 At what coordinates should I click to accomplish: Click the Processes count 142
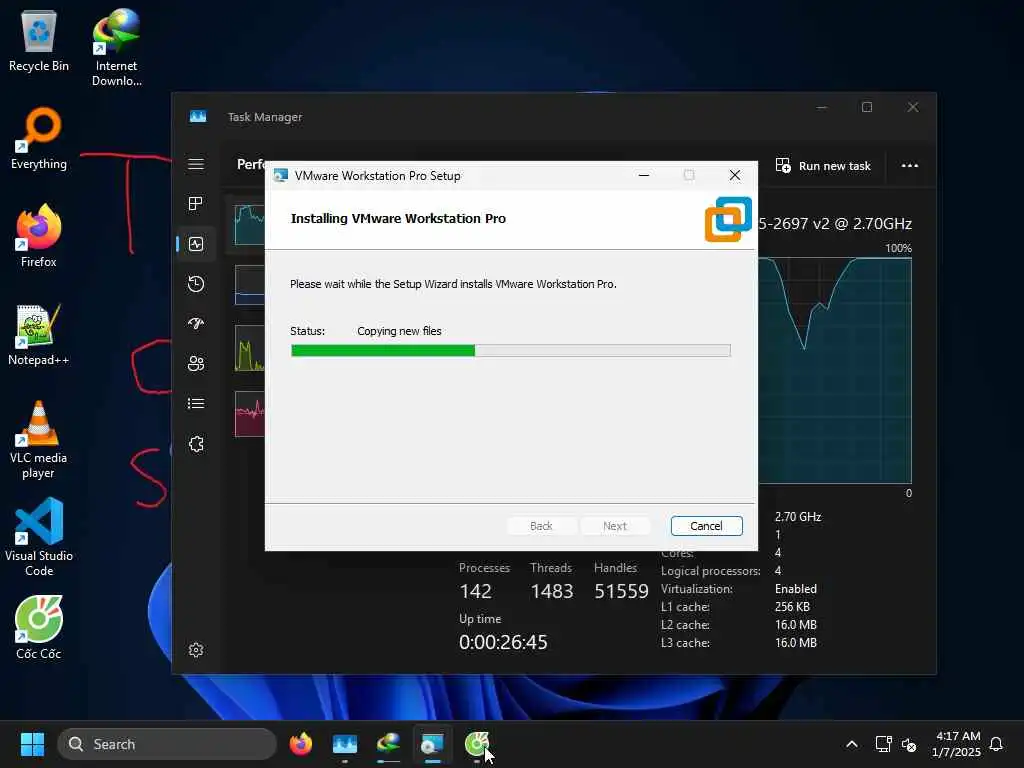tap(475, 591)
